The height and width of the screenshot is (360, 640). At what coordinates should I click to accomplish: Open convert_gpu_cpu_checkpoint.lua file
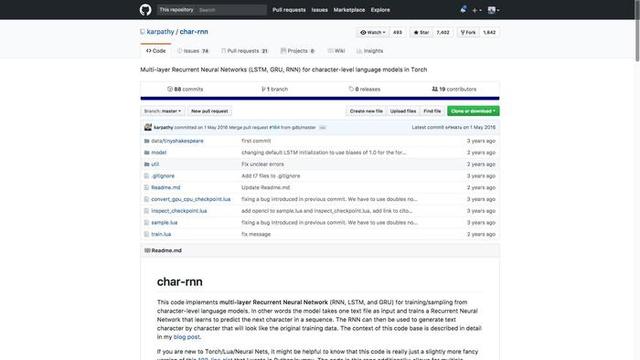tap(191, 199)
